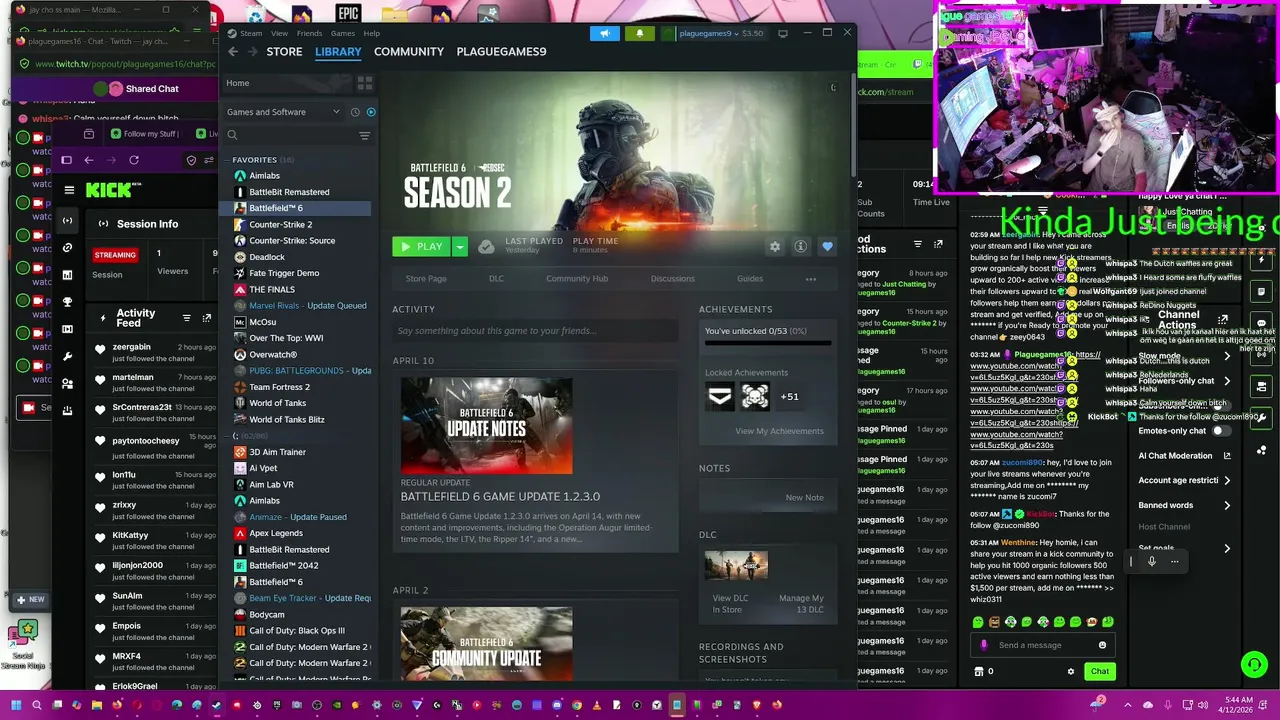
Task: Open the Kick sidebar community people icon
Action: [x=67, y=383]
